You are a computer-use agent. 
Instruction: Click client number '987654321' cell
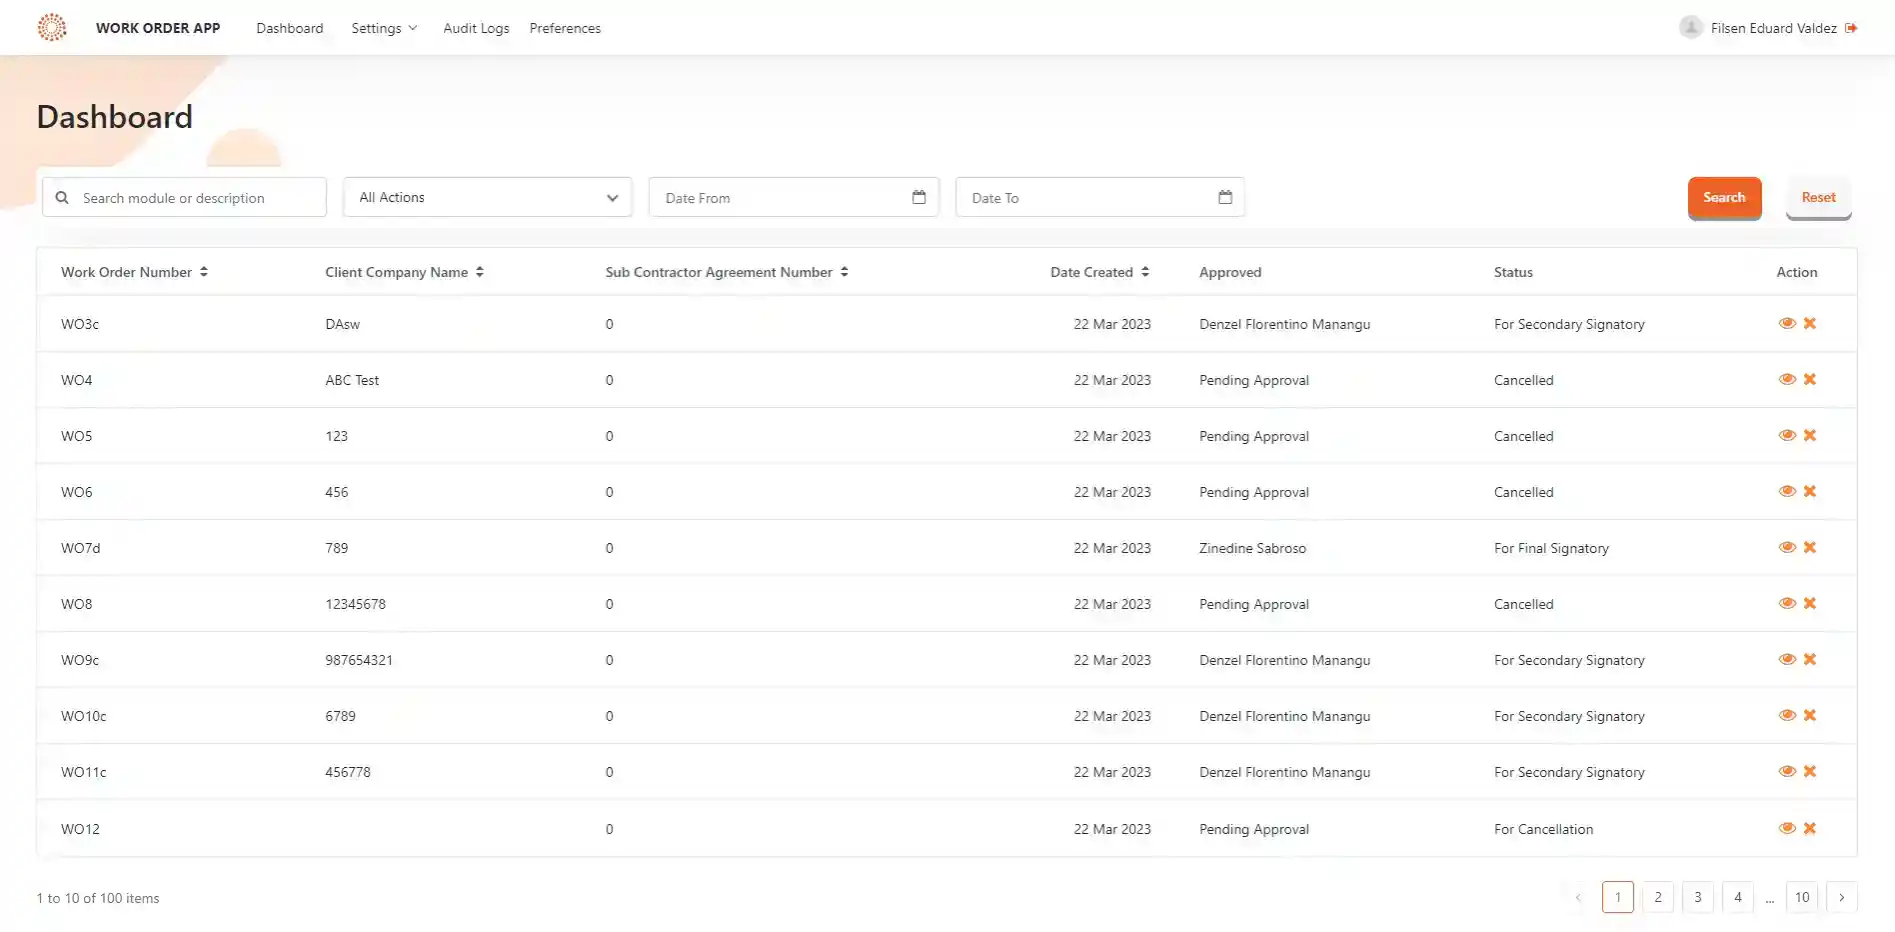[x=359, y=660]
